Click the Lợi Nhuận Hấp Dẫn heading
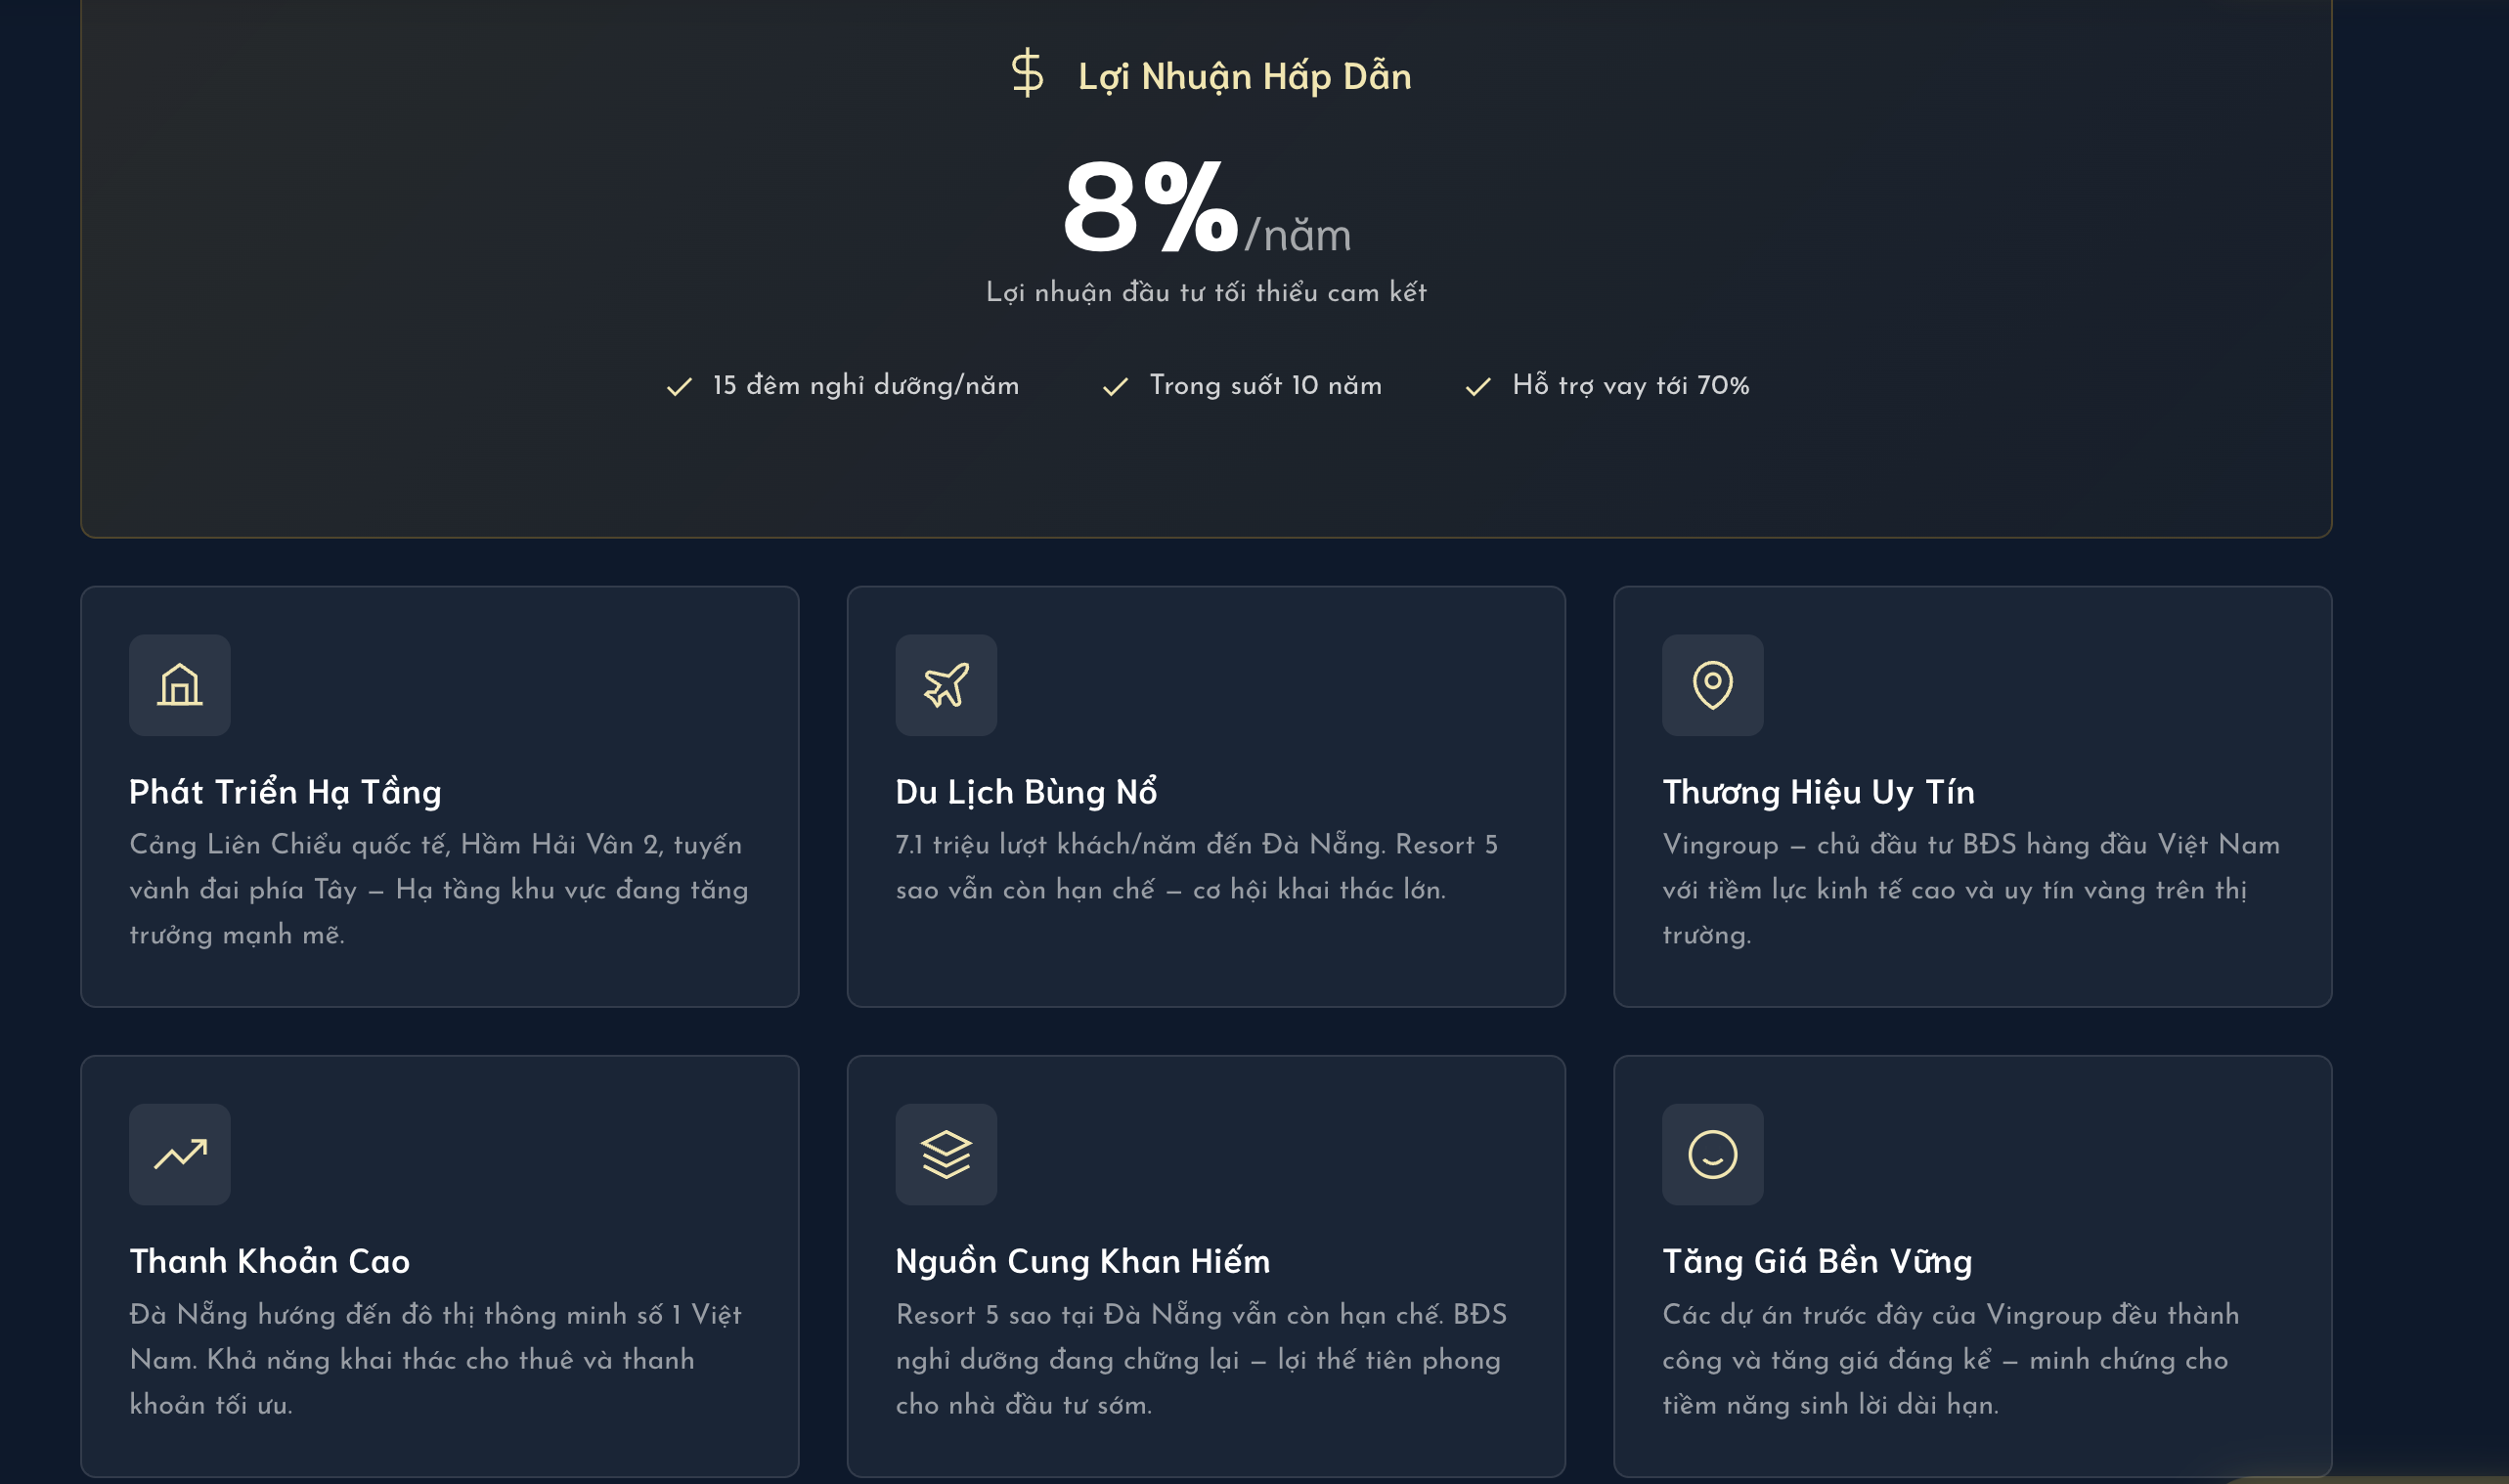Viewport: 2509px width, 1484px height. pos(1244,77)
